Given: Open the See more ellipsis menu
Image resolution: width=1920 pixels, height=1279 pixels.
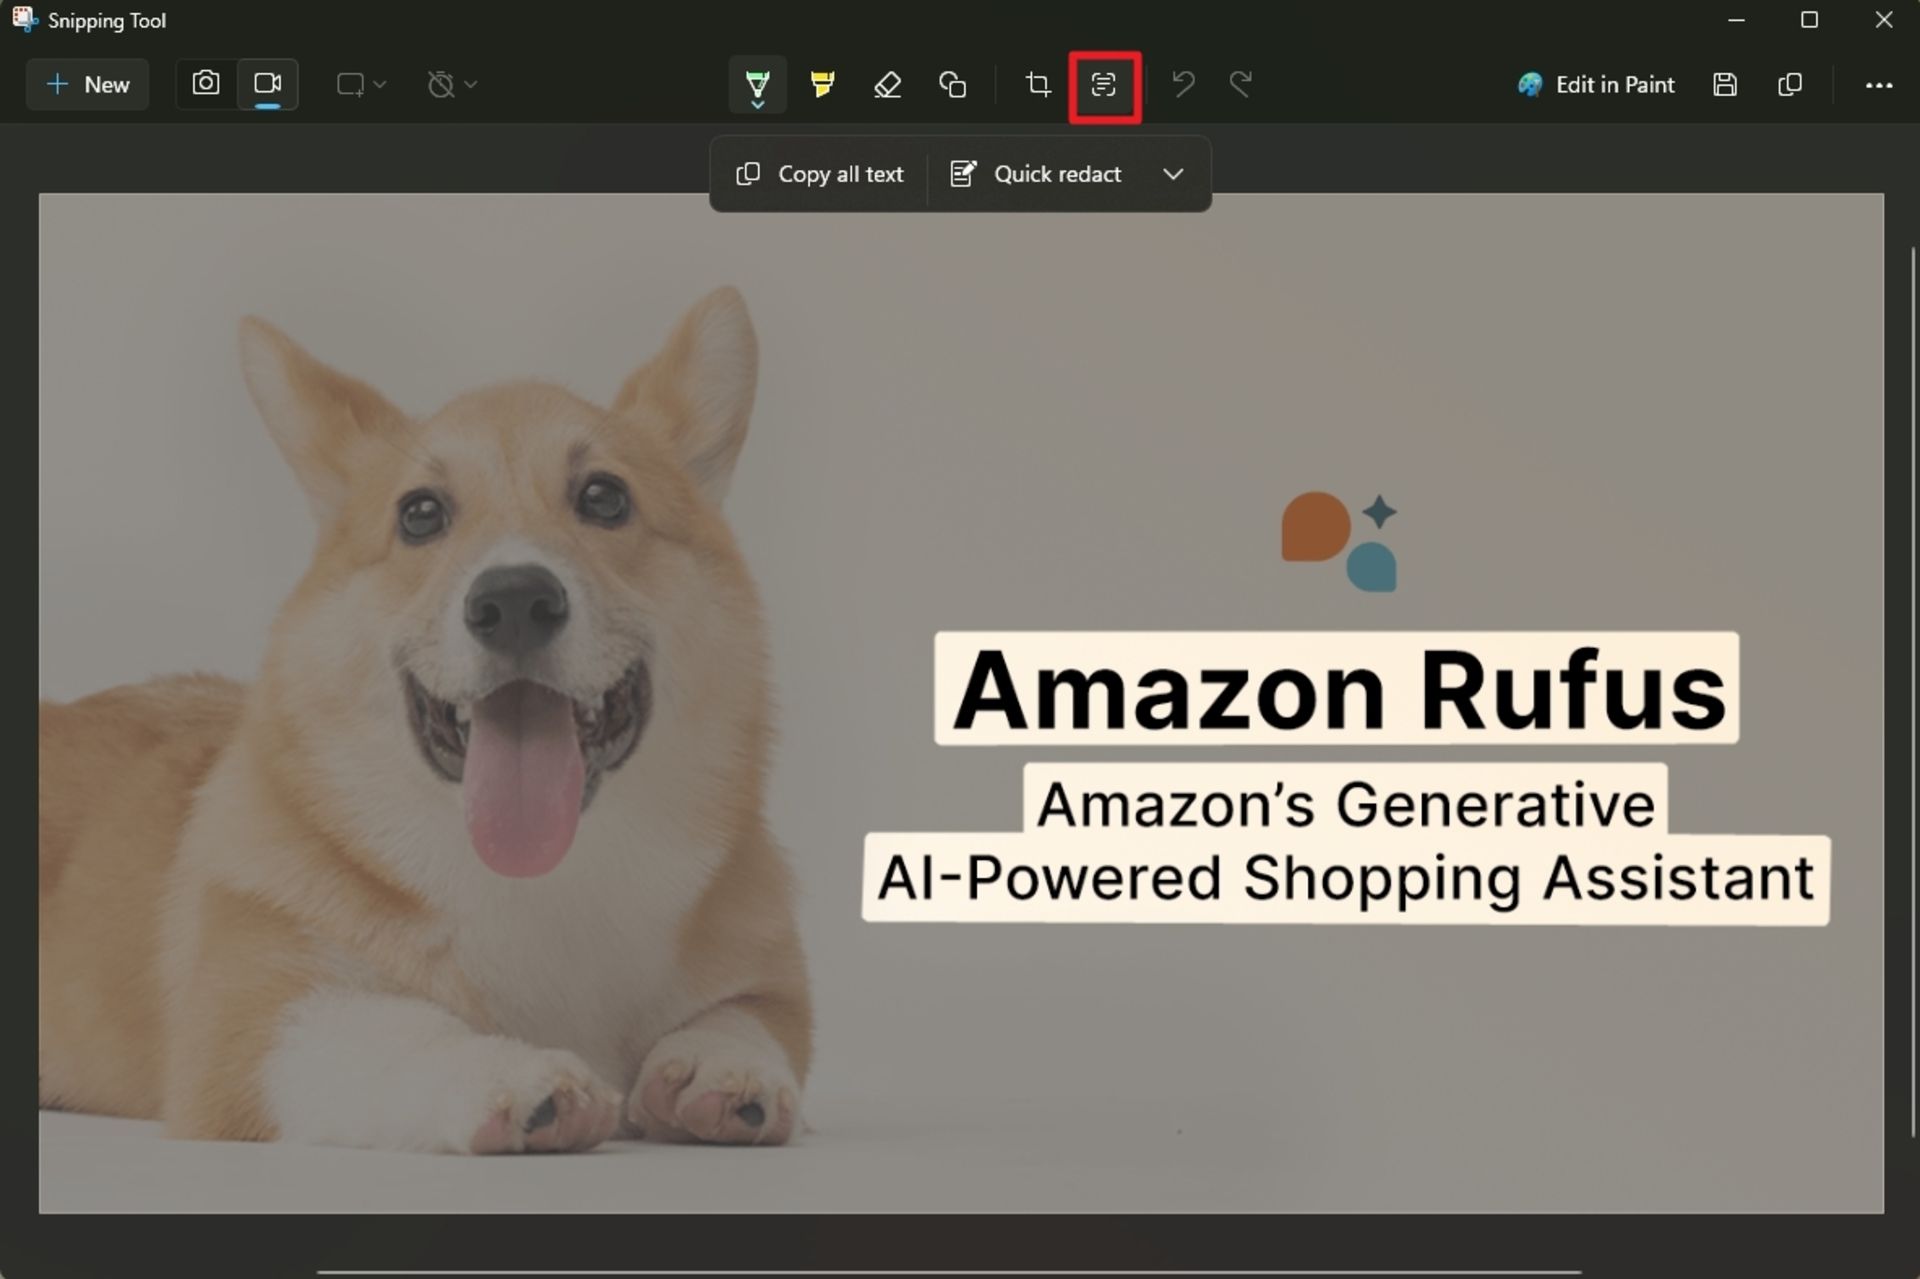Looking at the screenshot, I should coord(1879,85).
